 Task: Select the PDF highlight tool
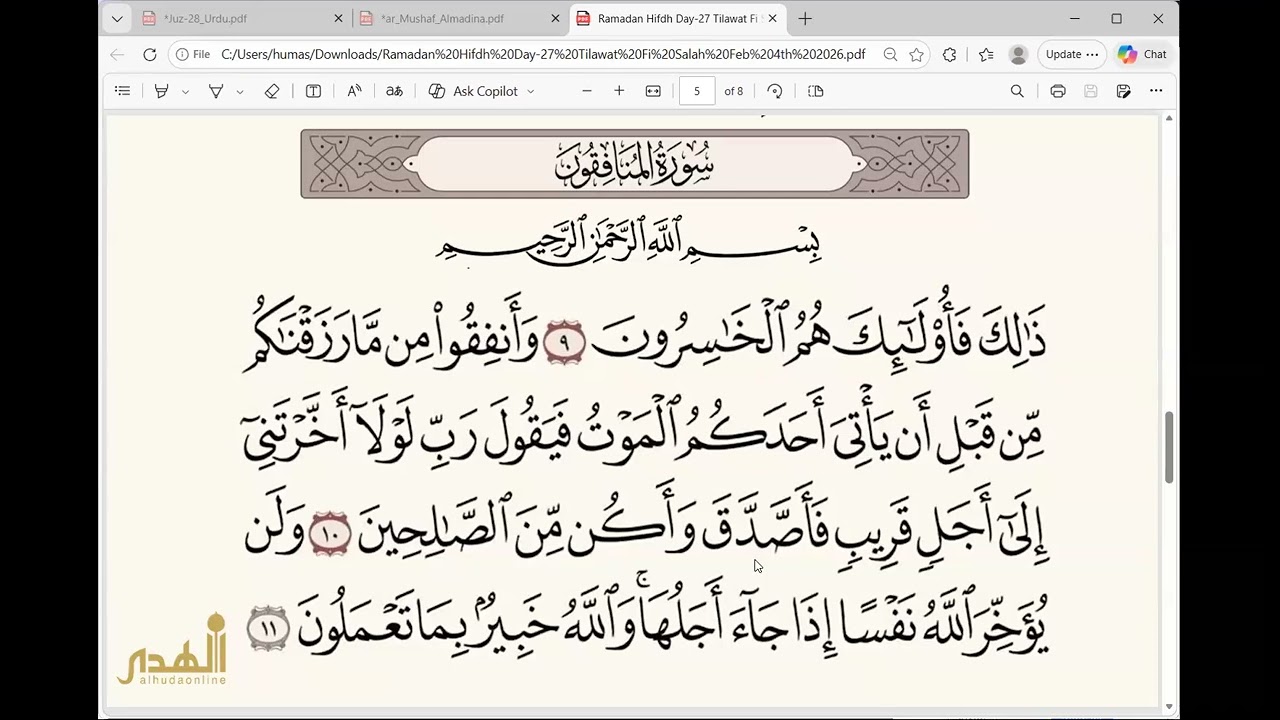161,91
